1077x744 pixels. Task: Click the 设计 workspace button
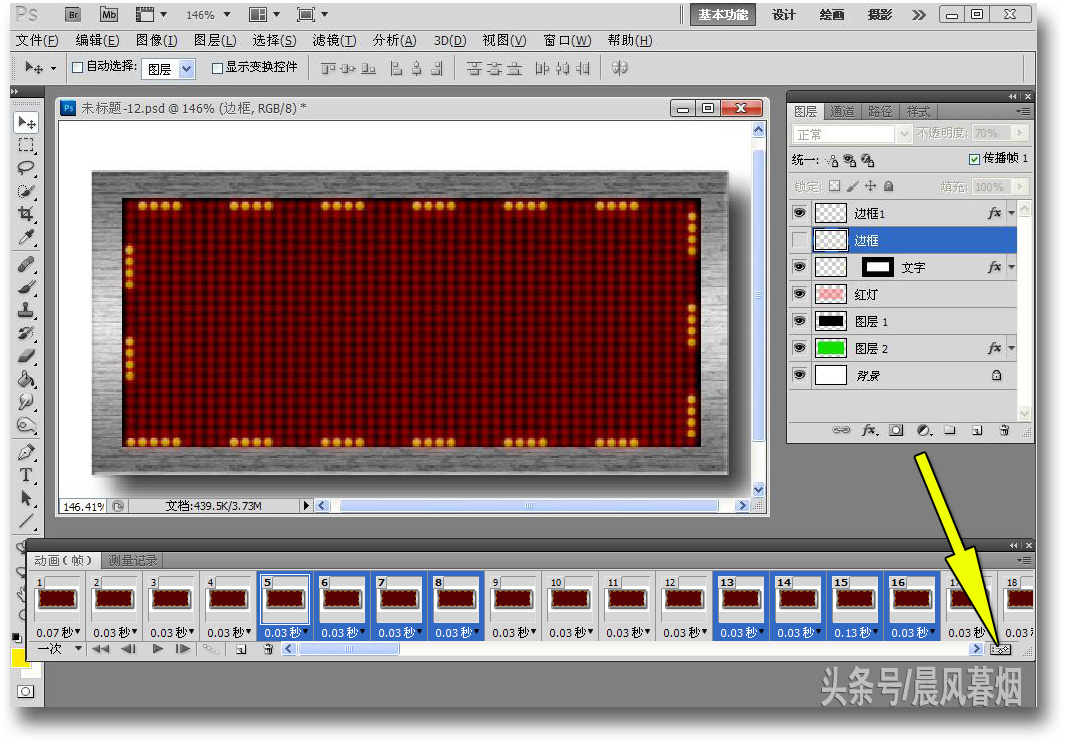[x=783, y=15]
